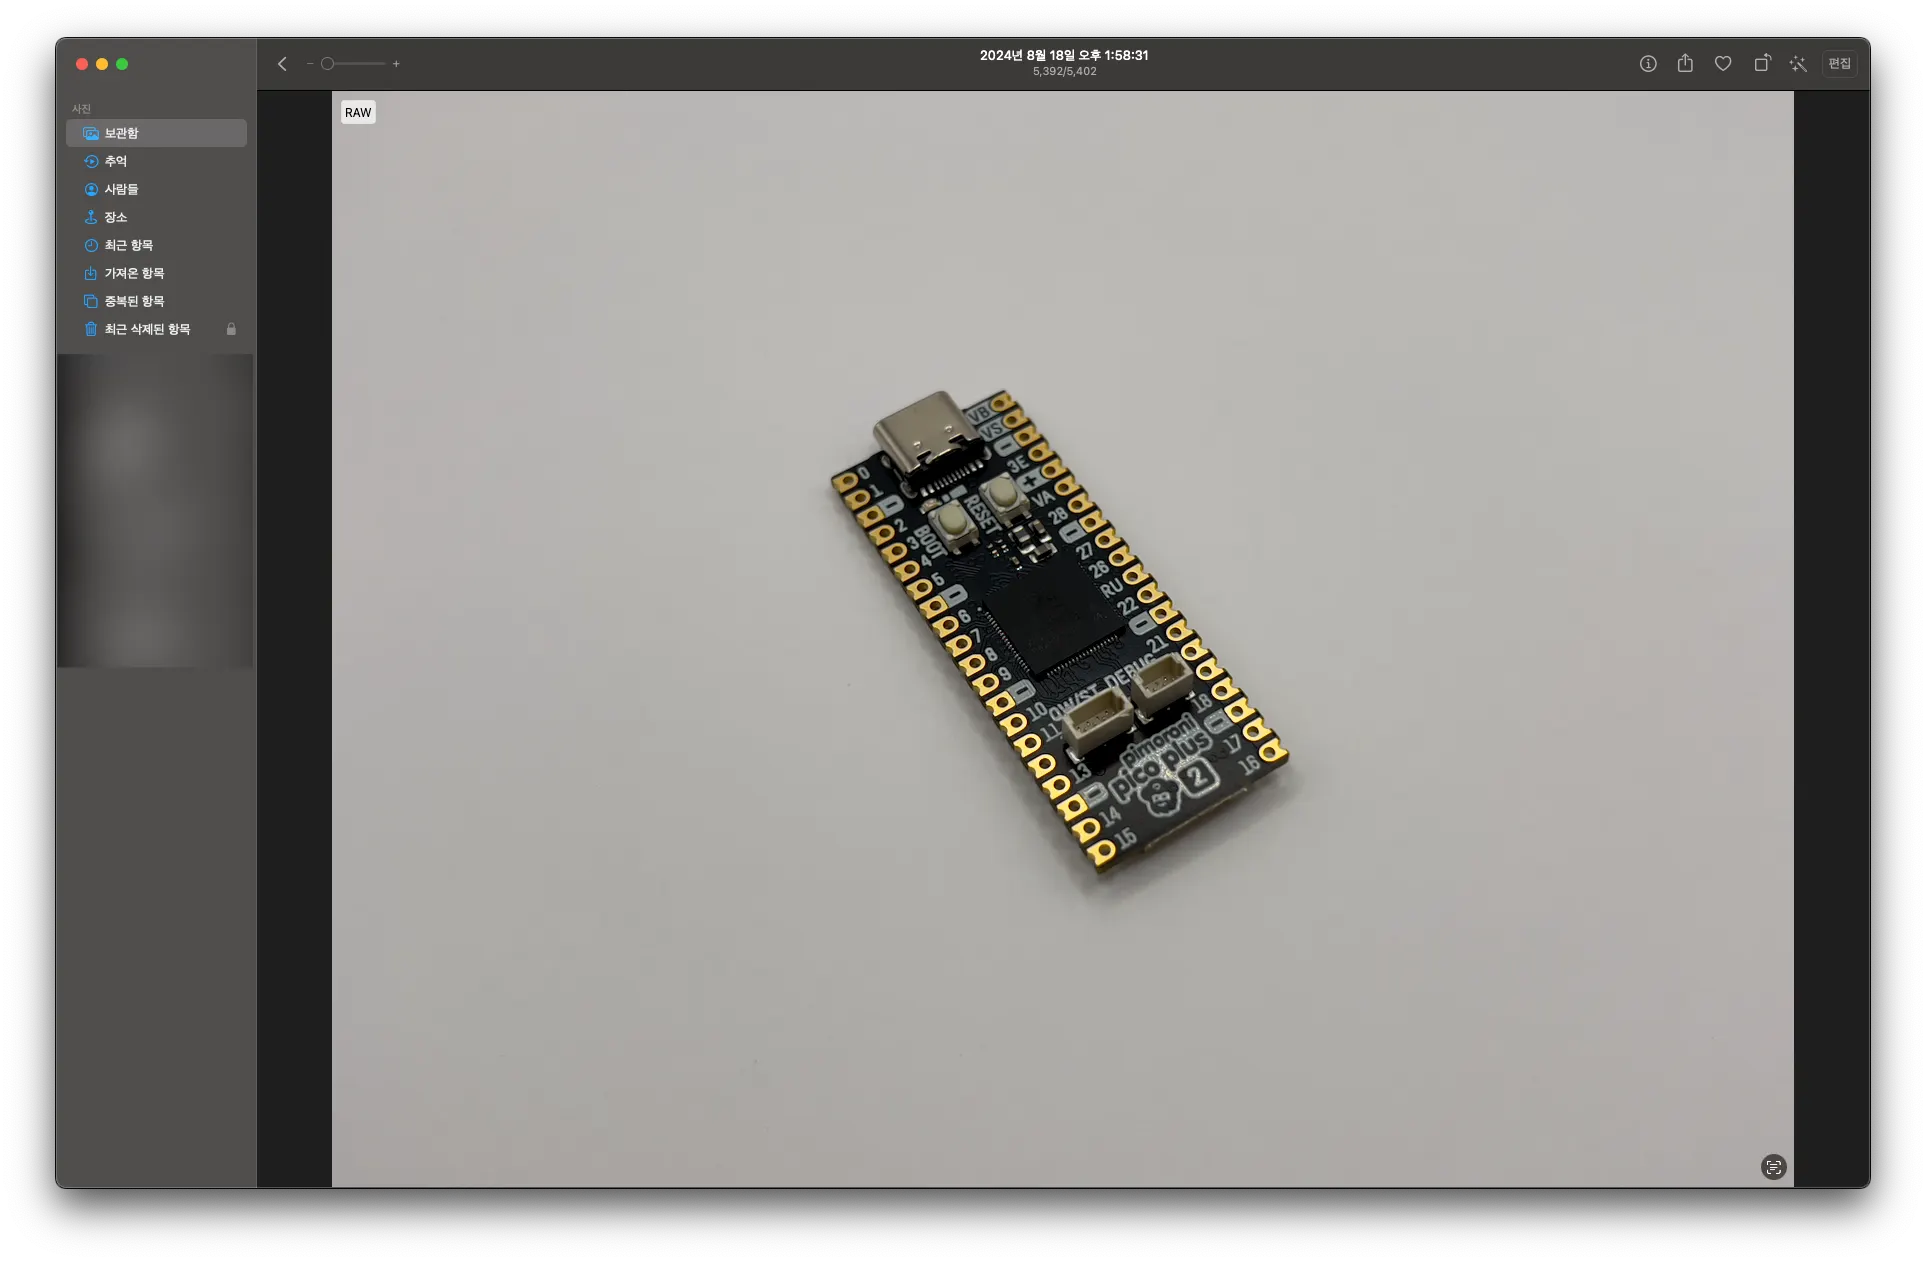Open 사람들 (People) in the sidebar
1926x1262 pixels.
[121, 189]
